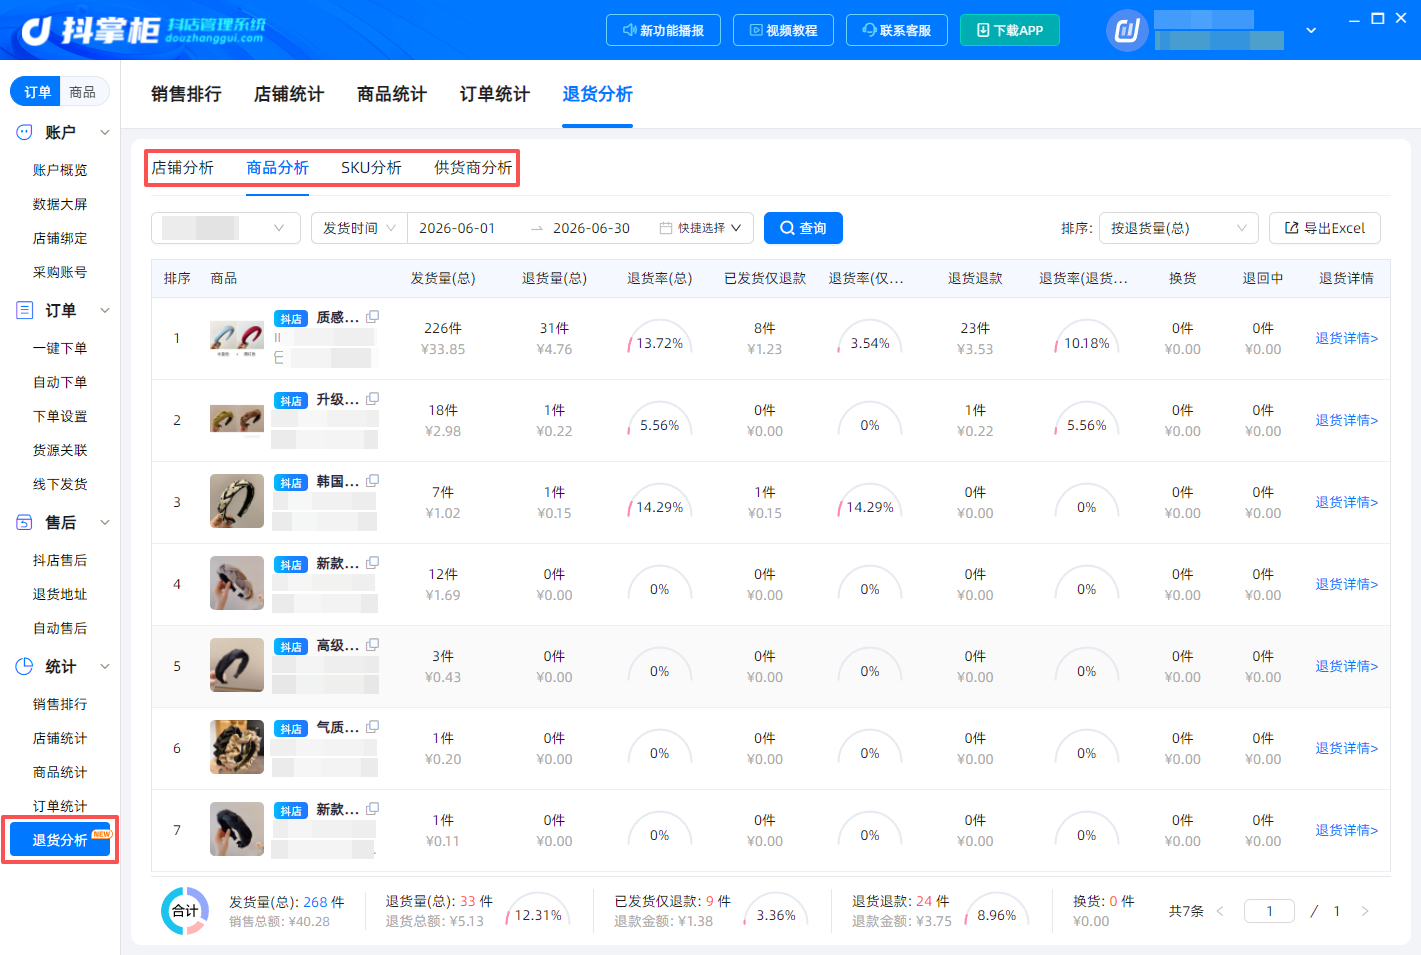1421x955 pixels.
Task: Open the 店铺统计 top tab
Action: point(289,94)
